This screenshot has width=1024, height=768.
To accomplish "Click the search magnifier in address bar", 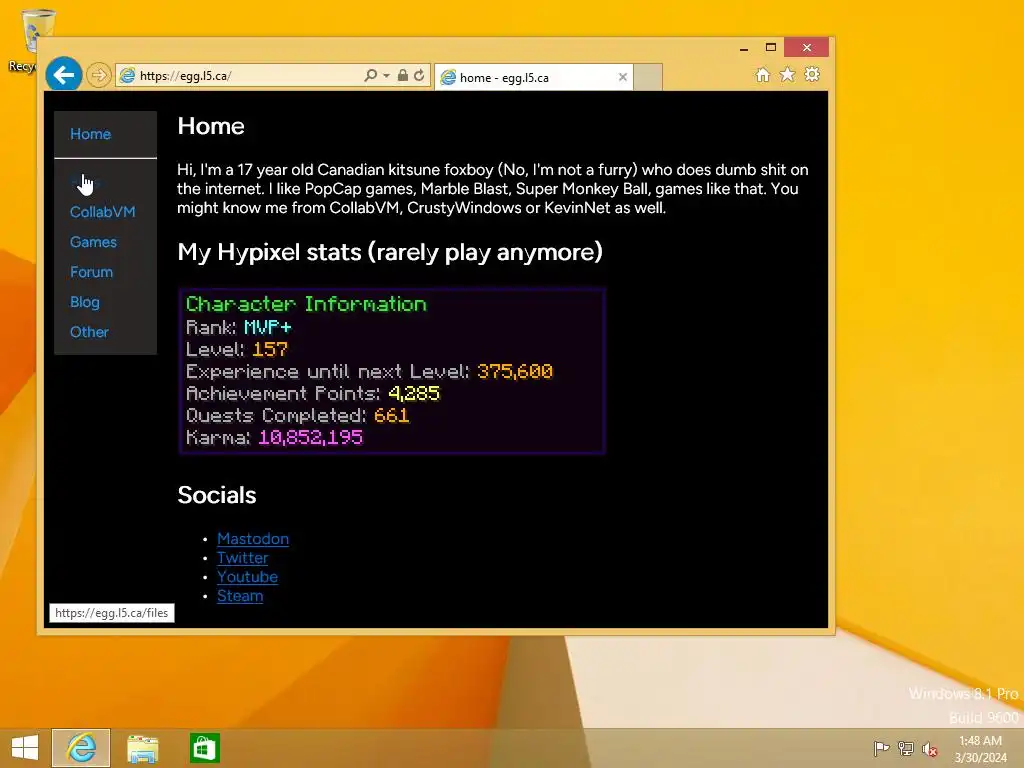I will click(x=370, y=76).
